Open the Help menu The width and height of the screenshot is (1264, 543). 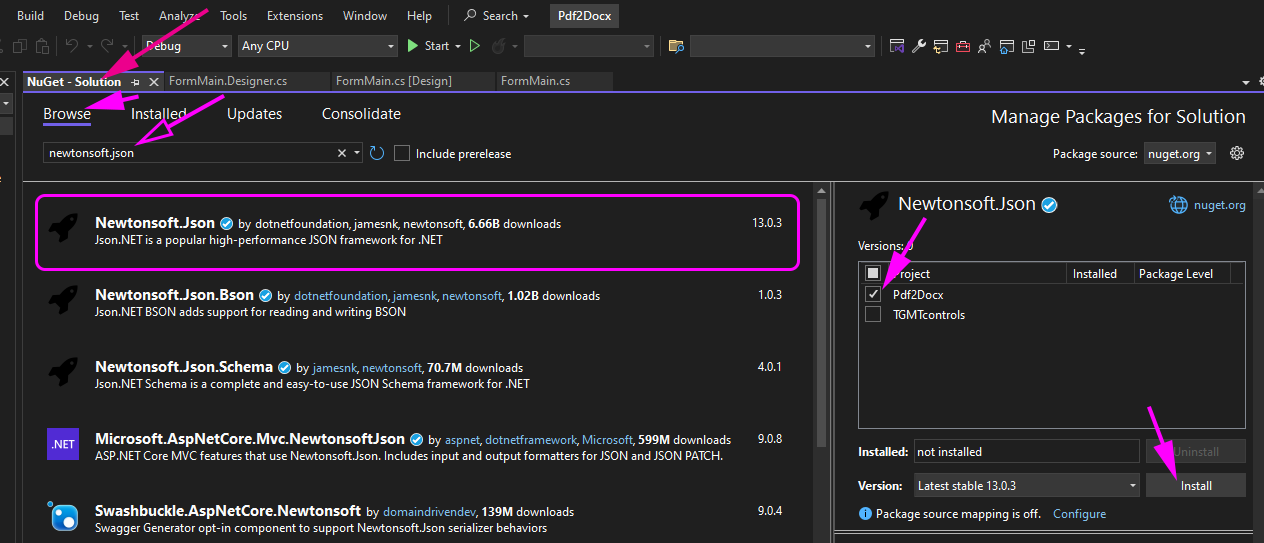[420, 16]
